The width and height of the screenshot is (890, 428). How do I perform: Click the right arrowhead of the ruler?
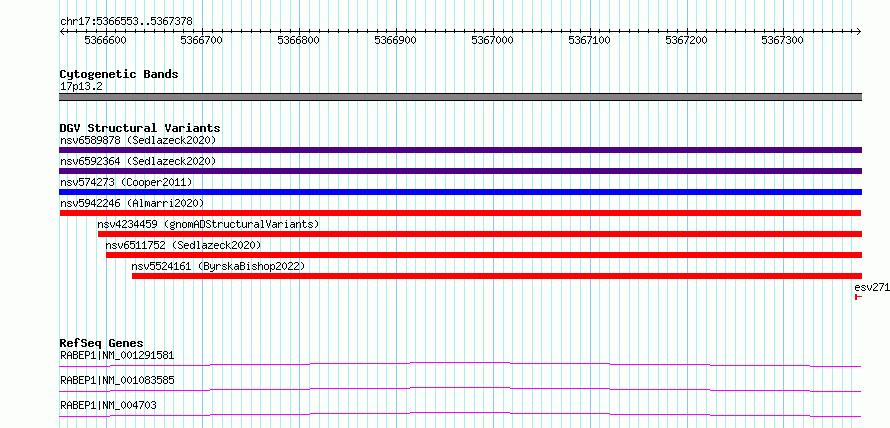tap(859, 32)
